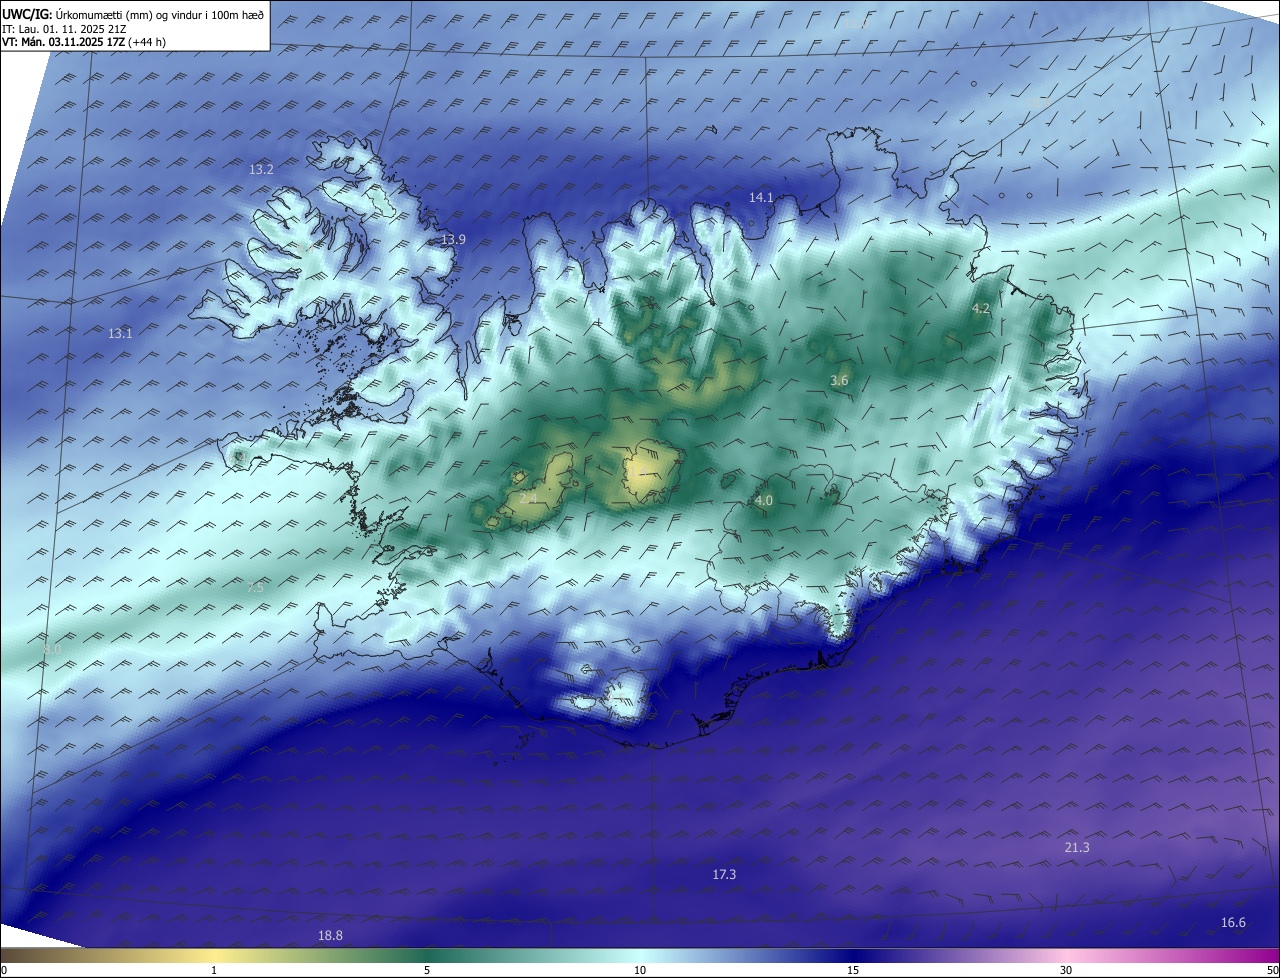
Task: Click the 13.9 value label on the map
Action: pyautogui.click(x=453, y=240)
